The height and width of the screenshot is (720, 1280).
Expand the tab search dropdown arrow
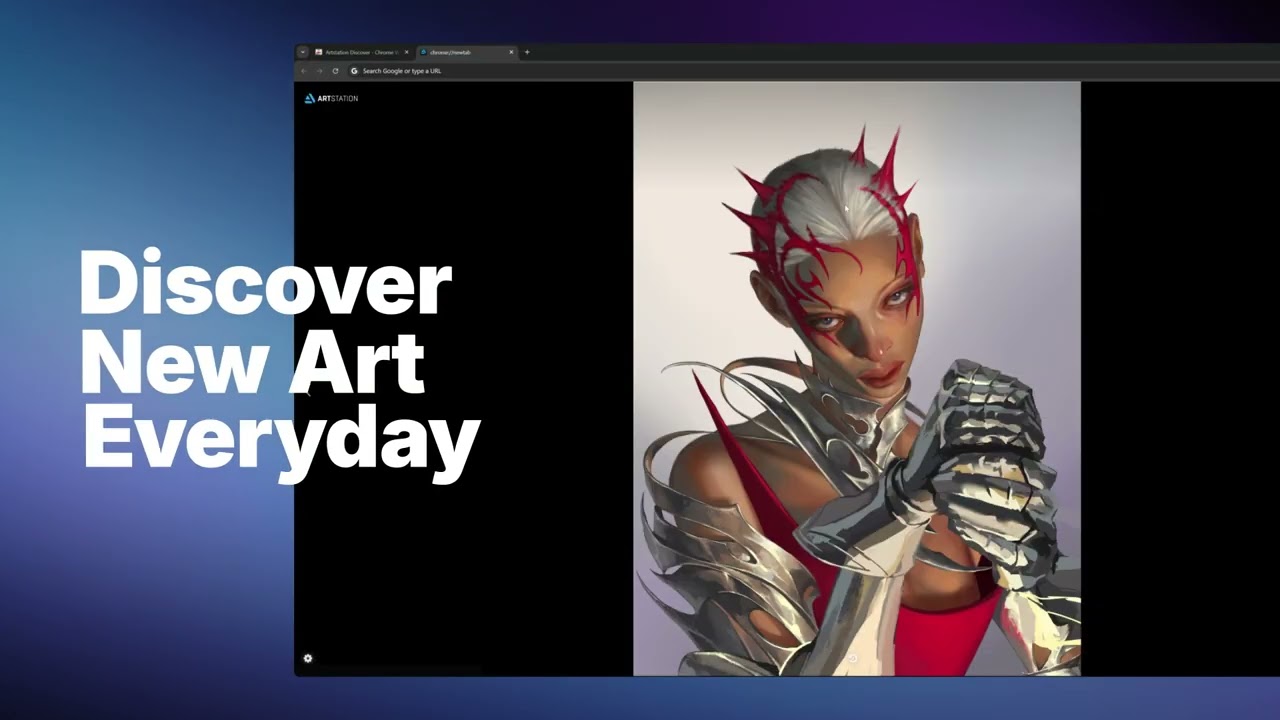[303, 52]
